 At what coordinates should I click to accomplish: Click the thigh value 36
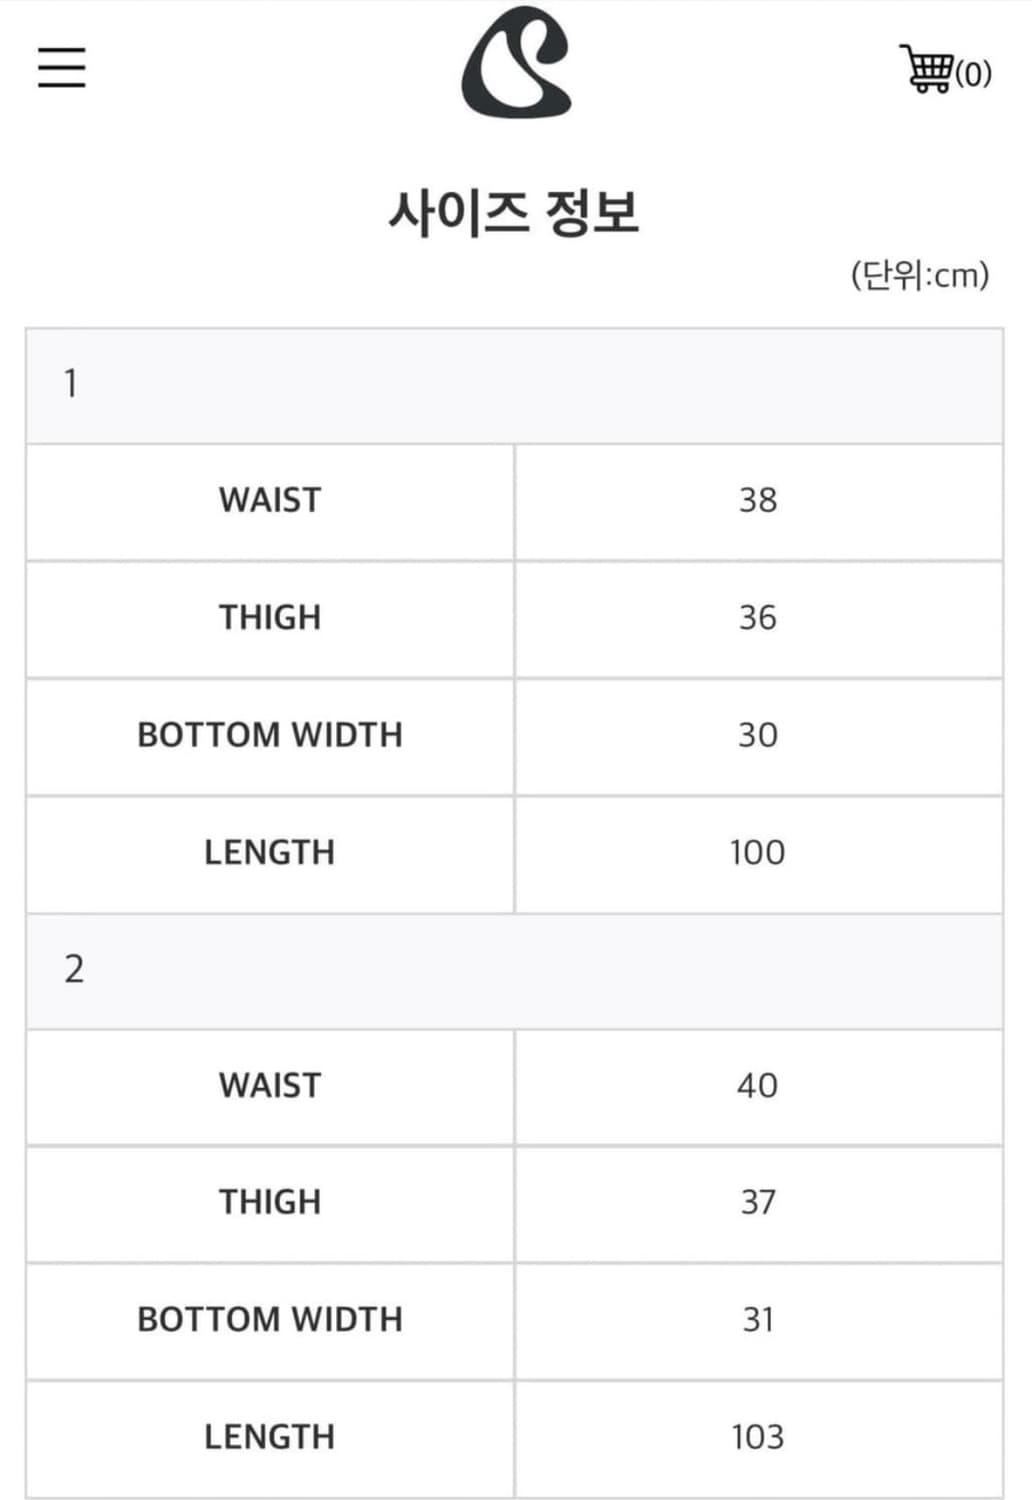[x=758, y=618]
